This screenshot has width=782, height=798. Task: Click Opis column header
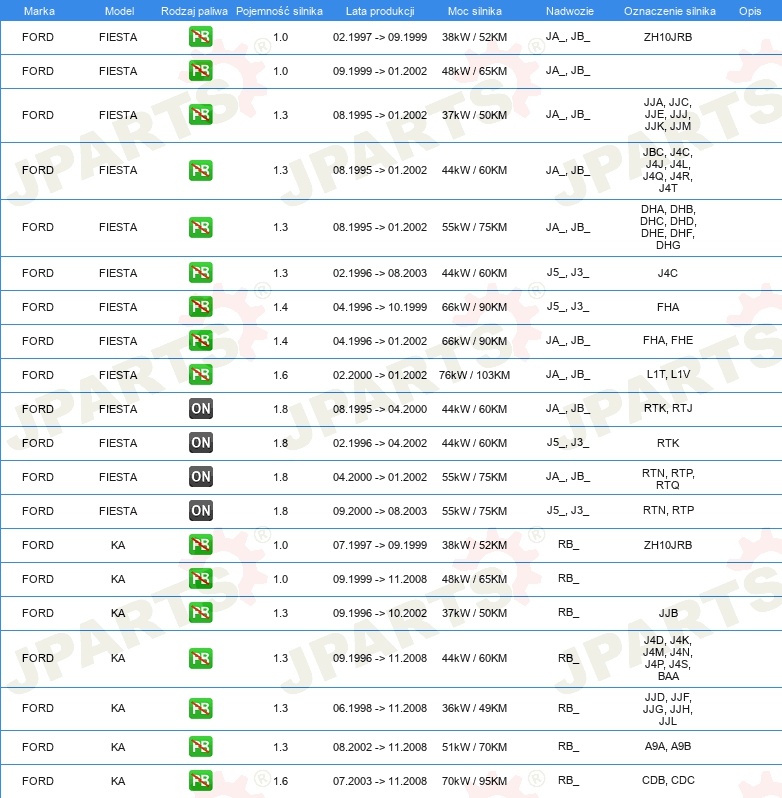click(x=750, y=11)
